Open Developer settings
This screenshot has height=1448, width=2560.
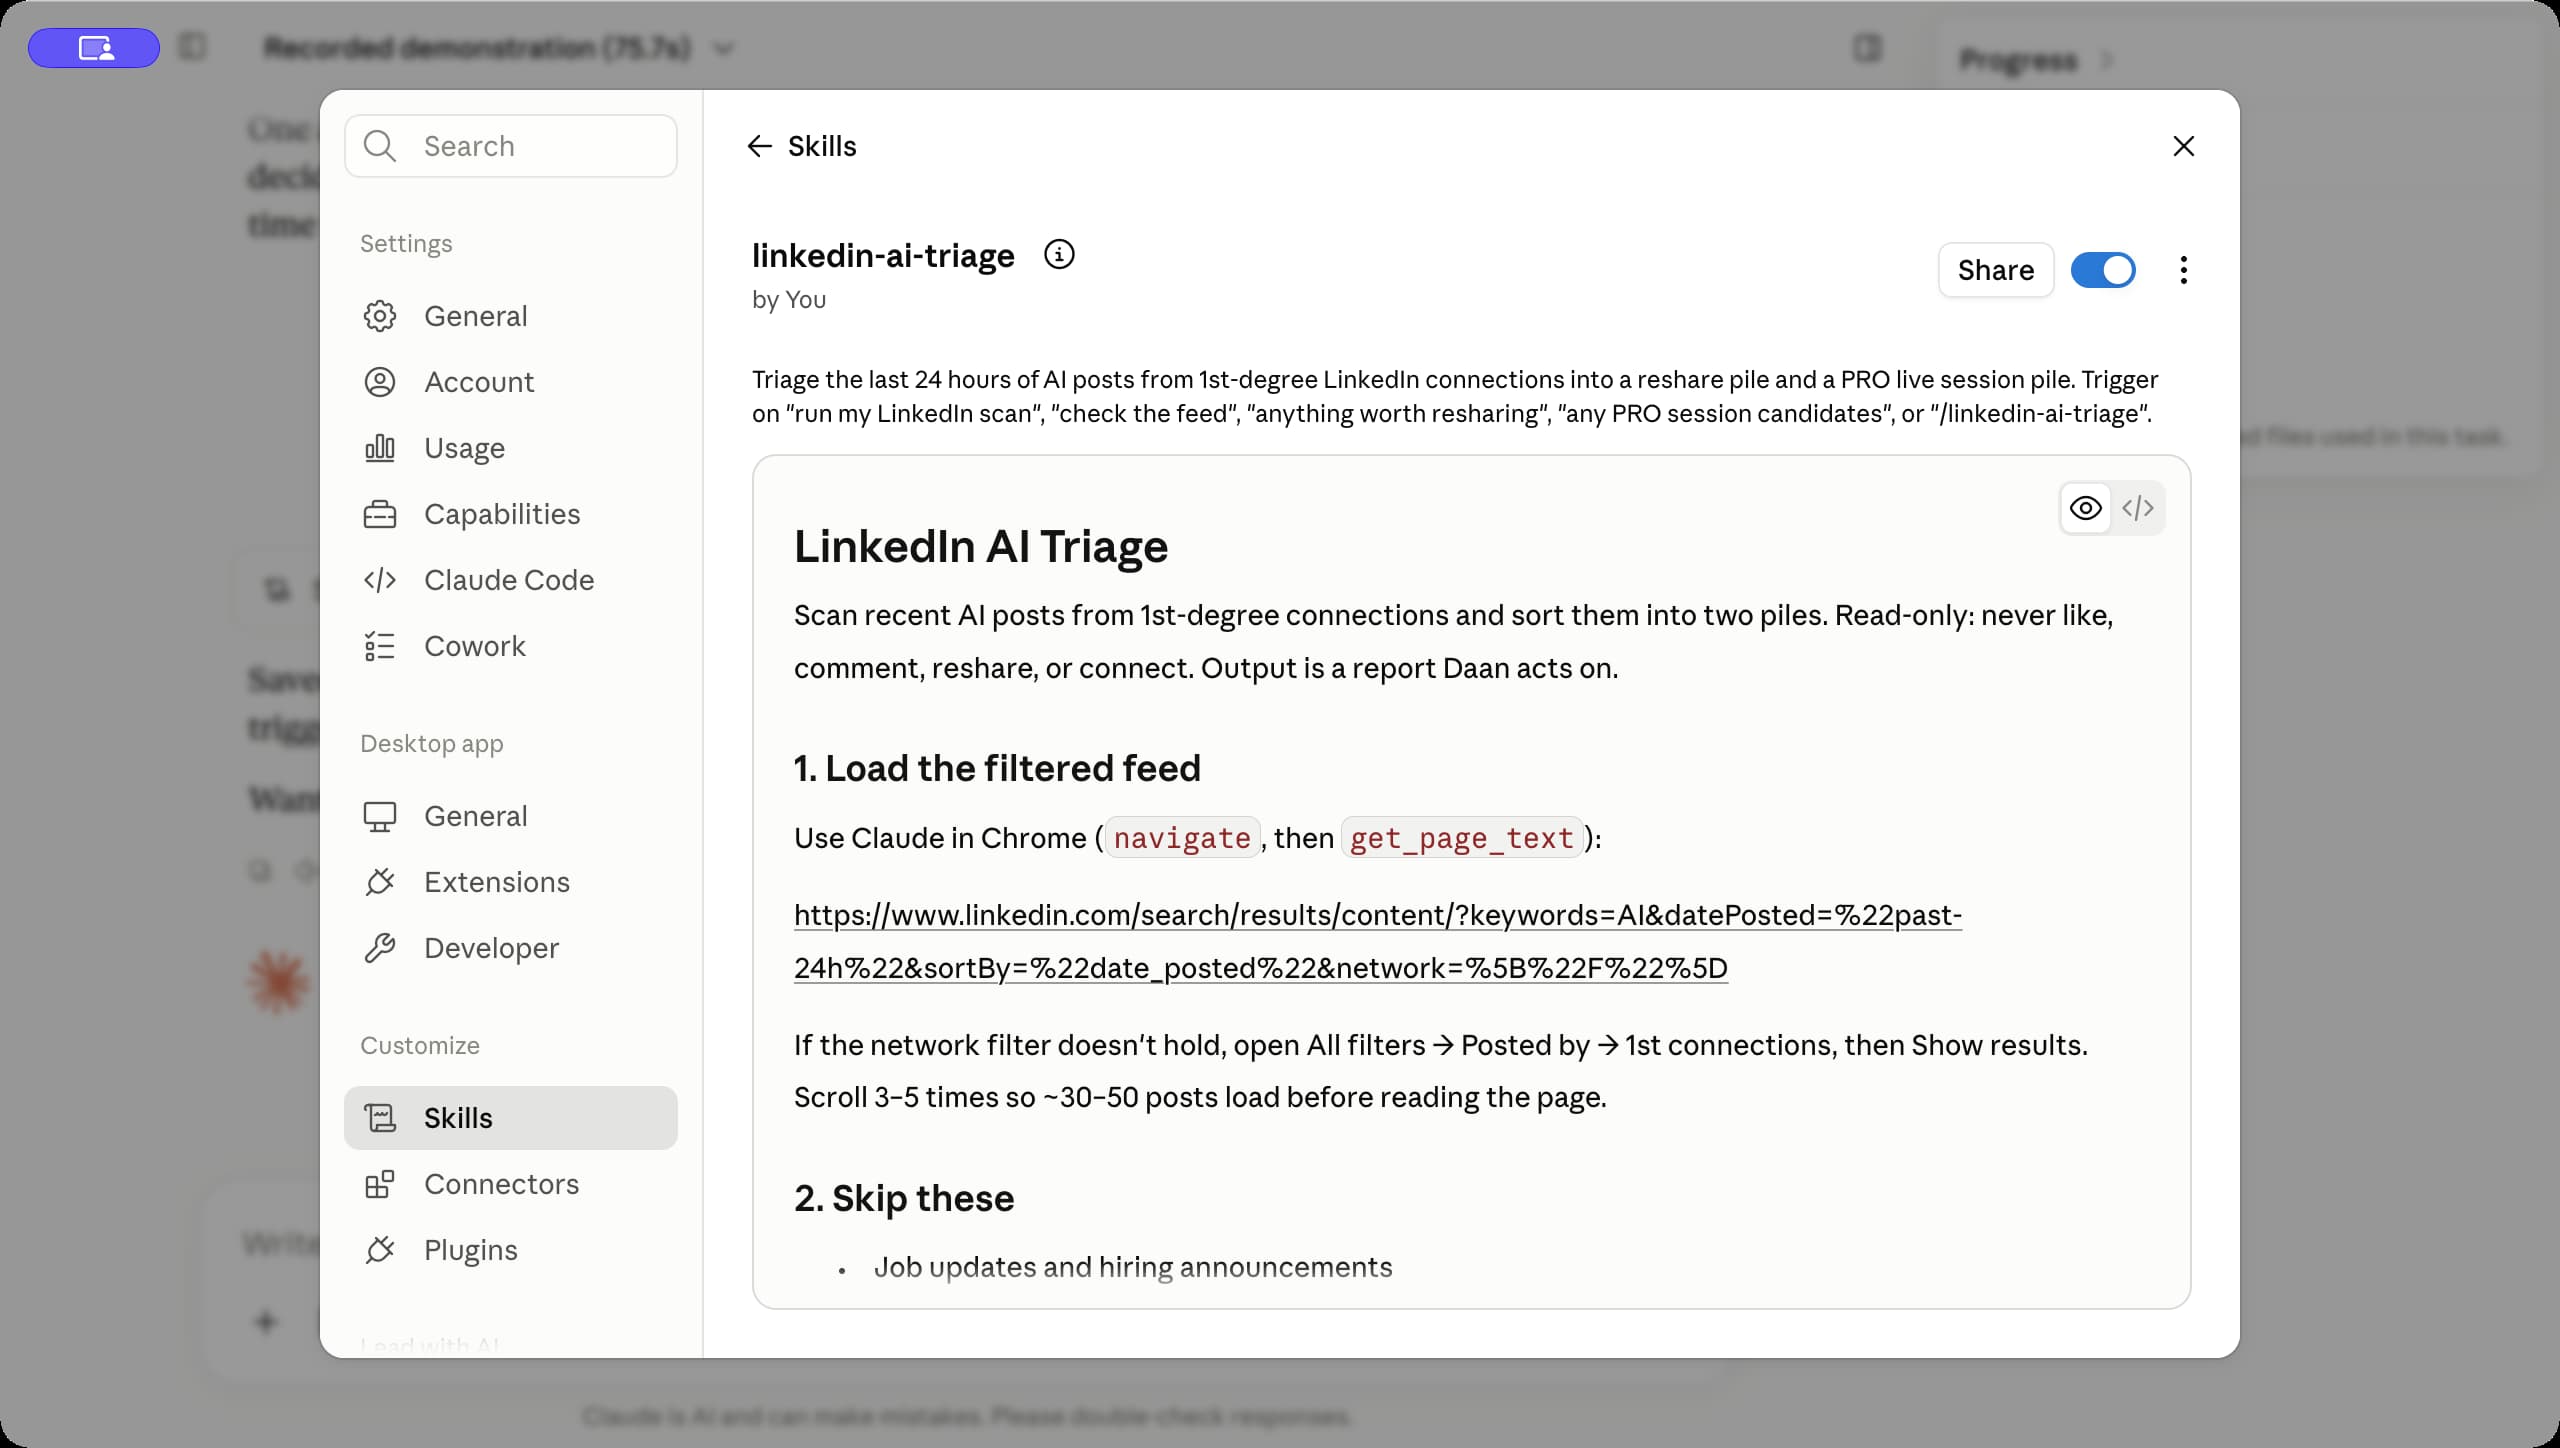coord(511,948)
